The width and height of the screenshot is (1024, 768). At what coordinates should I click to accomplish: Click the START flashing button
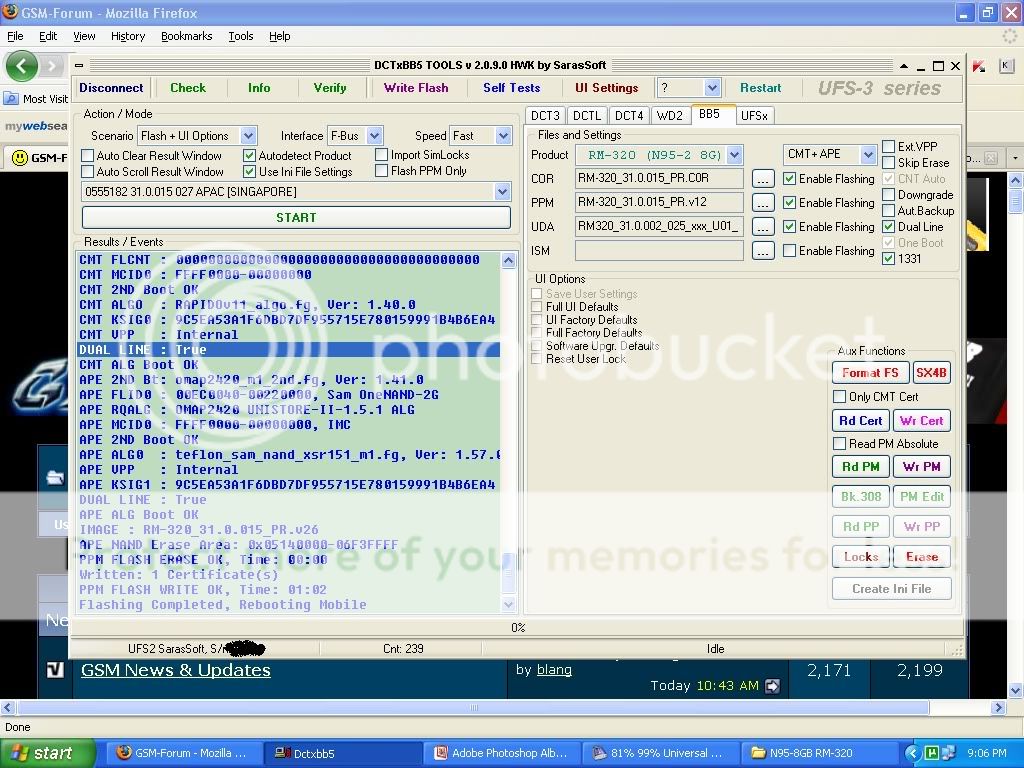pyautogui.click(x=296, y=217)
